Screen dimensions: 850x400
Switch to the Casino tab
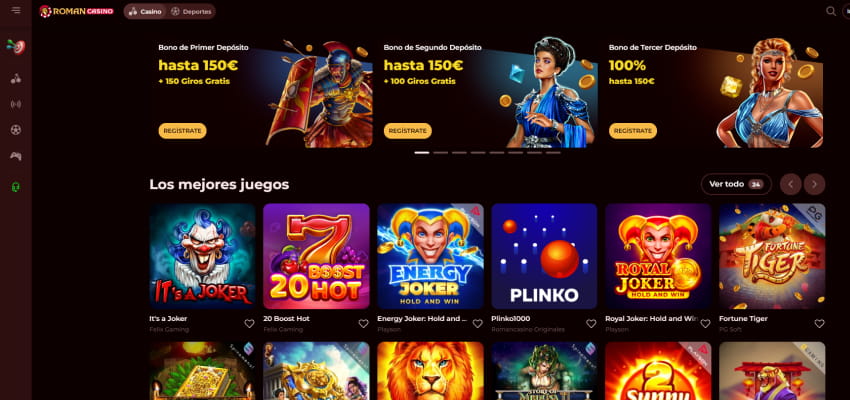(145, 11)
